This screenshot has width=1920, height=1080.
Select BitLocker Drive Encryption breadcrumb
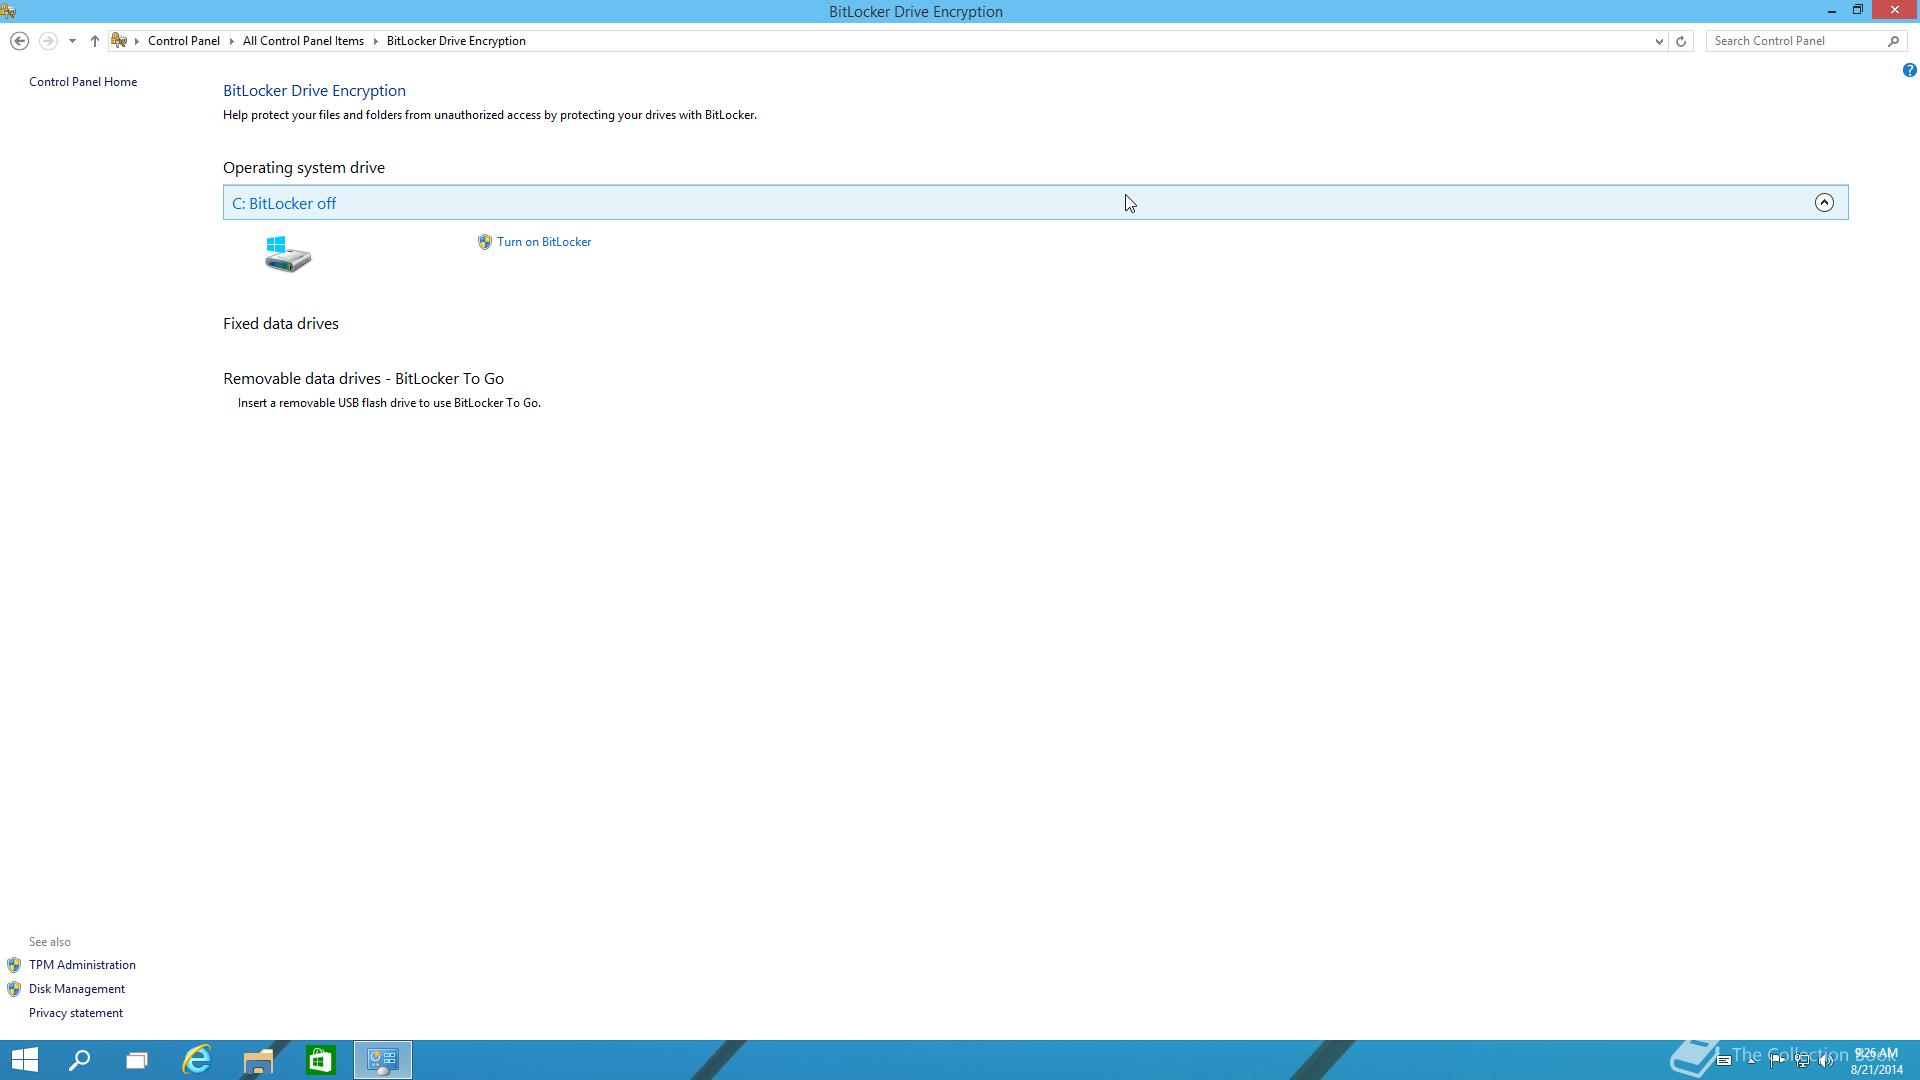click(x=456, y=41)
